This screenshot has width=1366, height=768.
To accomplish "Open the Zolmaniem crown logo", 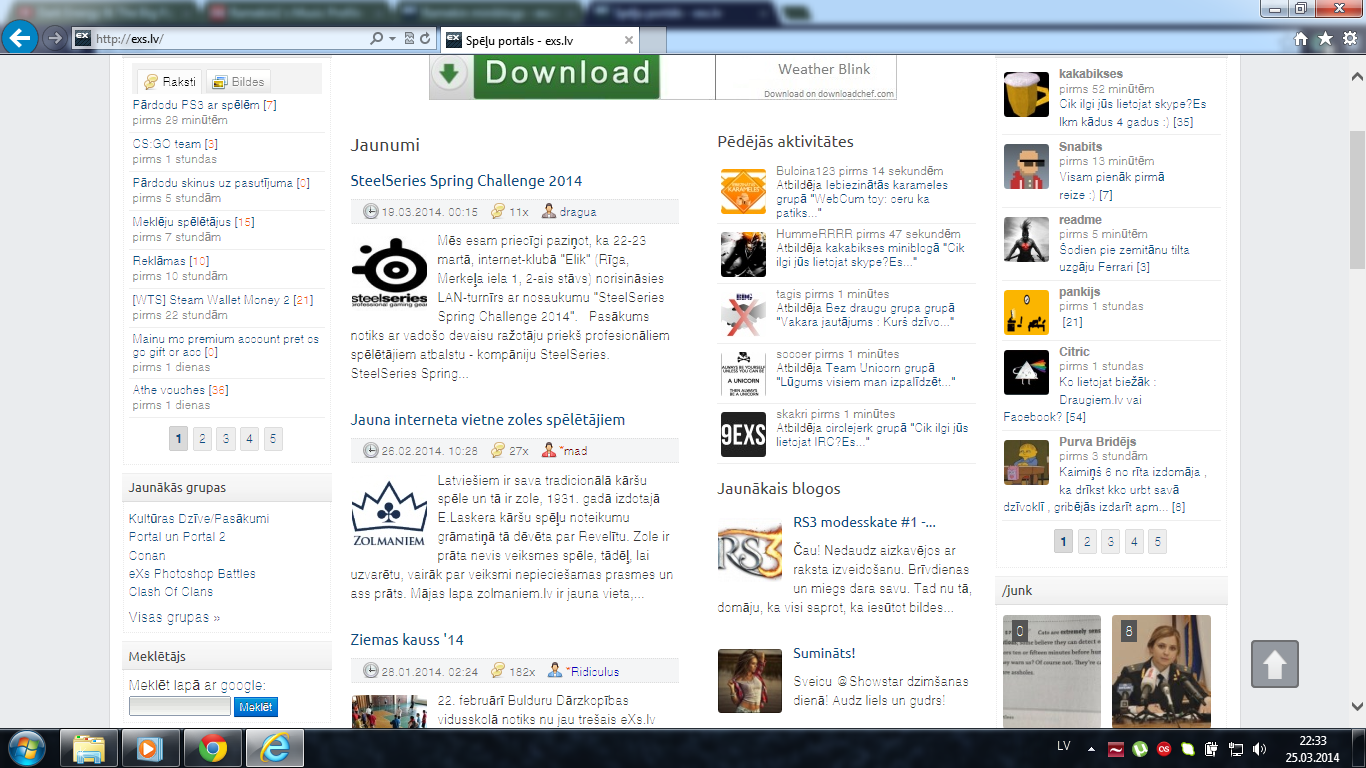I will tap(389, 513).
